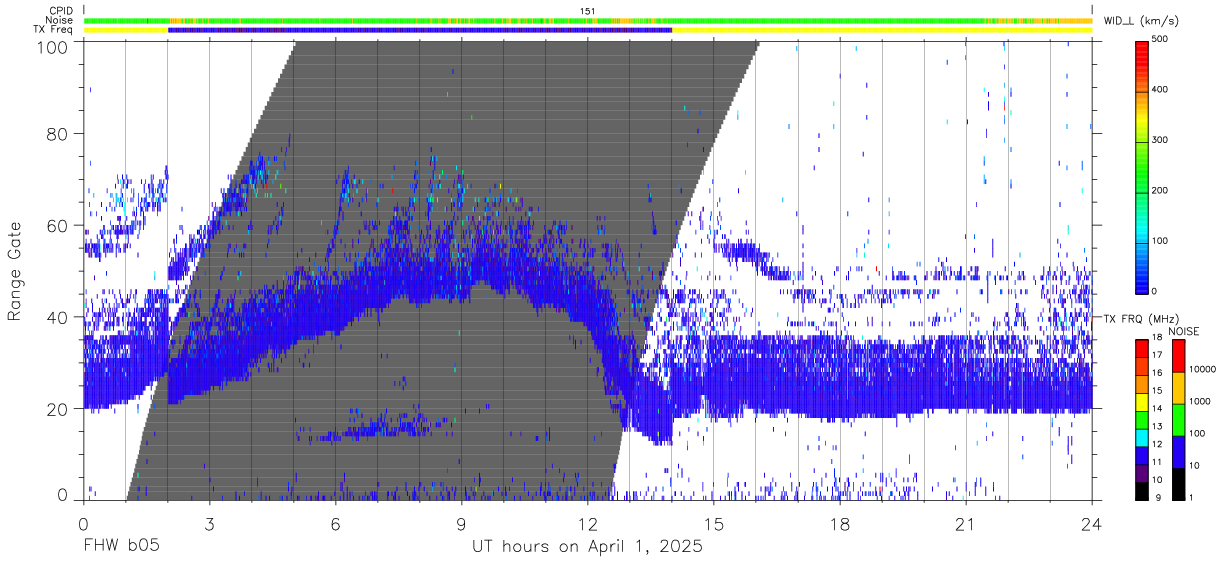This screenshot has width=1228, height=567.
Task: Click the TX FRQ (MHz) color bar
Action: pyautogui.click(x=1142, y=420)
